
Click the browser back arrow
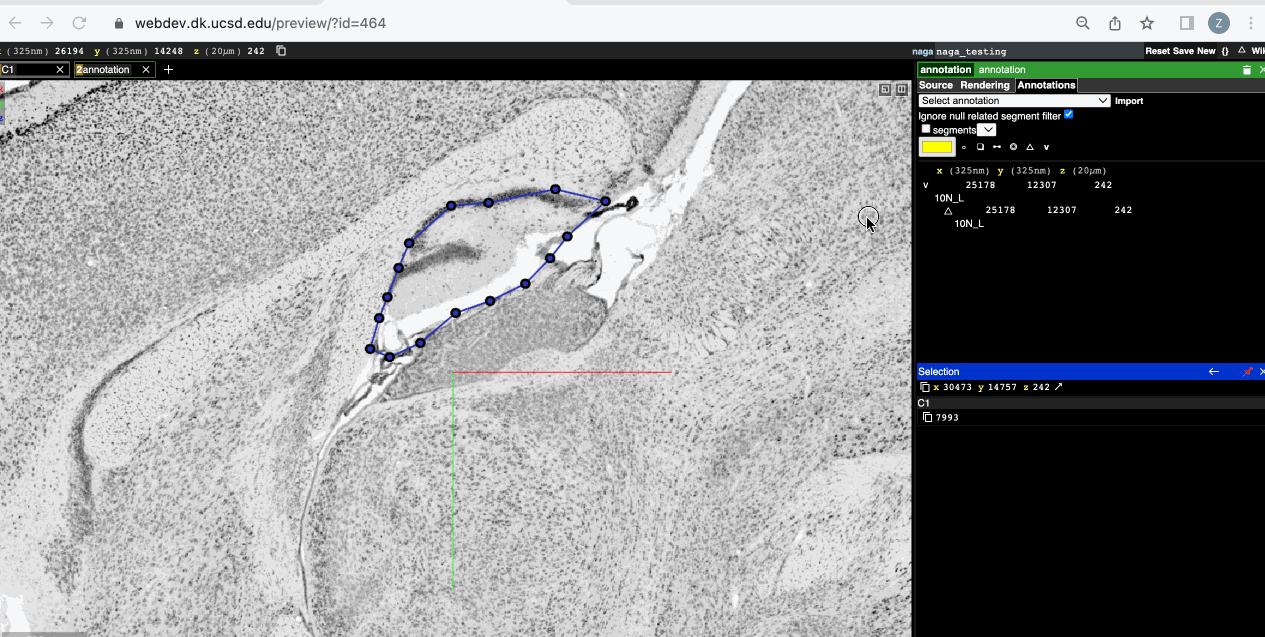coord(15,23)
